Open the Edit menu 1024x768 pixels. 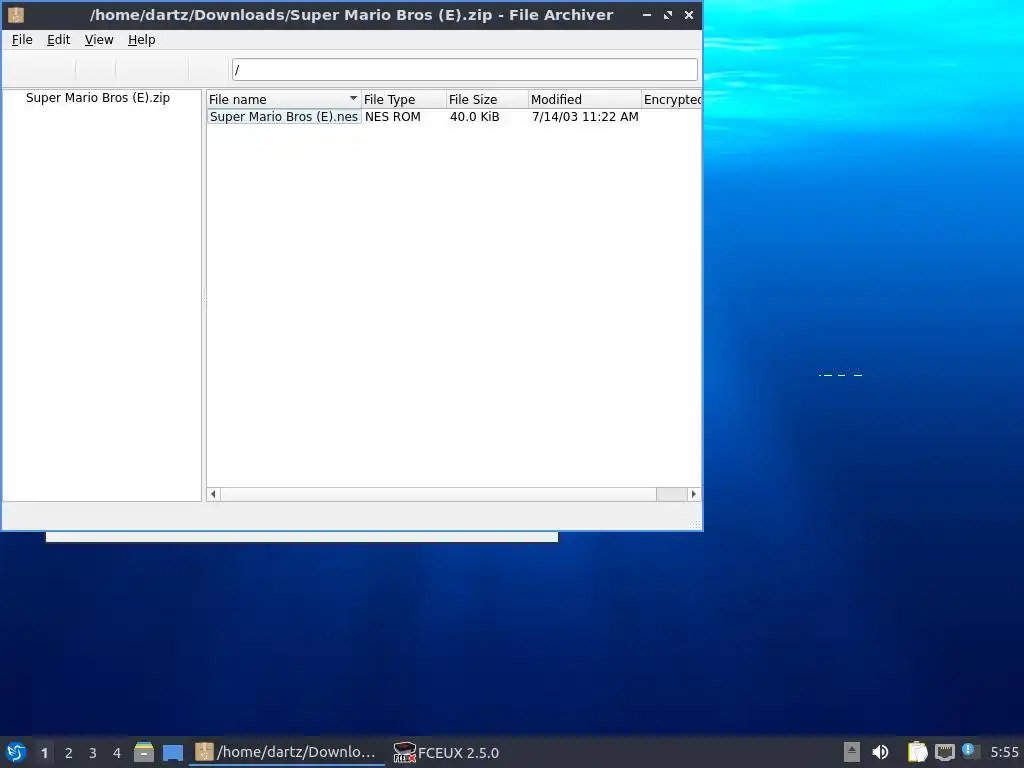click(x=58, y=40)
